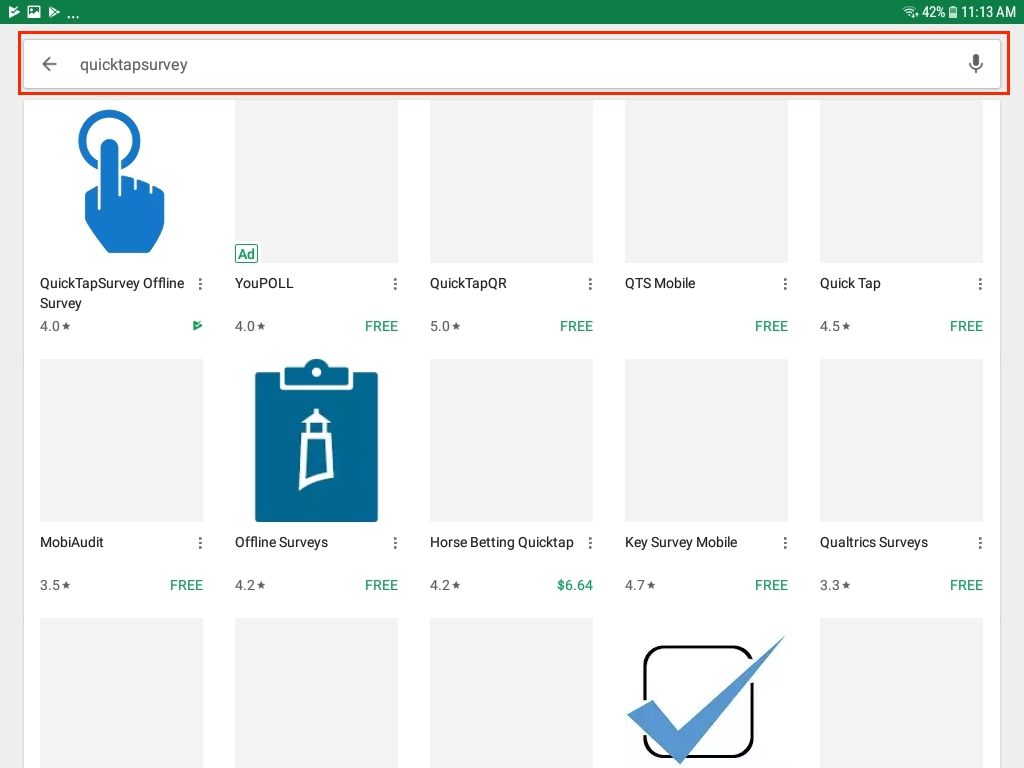This screenshot has height=768, width=1024.
Task: Open overflow menu for QTS Mobile
Action: coord(785,283)
